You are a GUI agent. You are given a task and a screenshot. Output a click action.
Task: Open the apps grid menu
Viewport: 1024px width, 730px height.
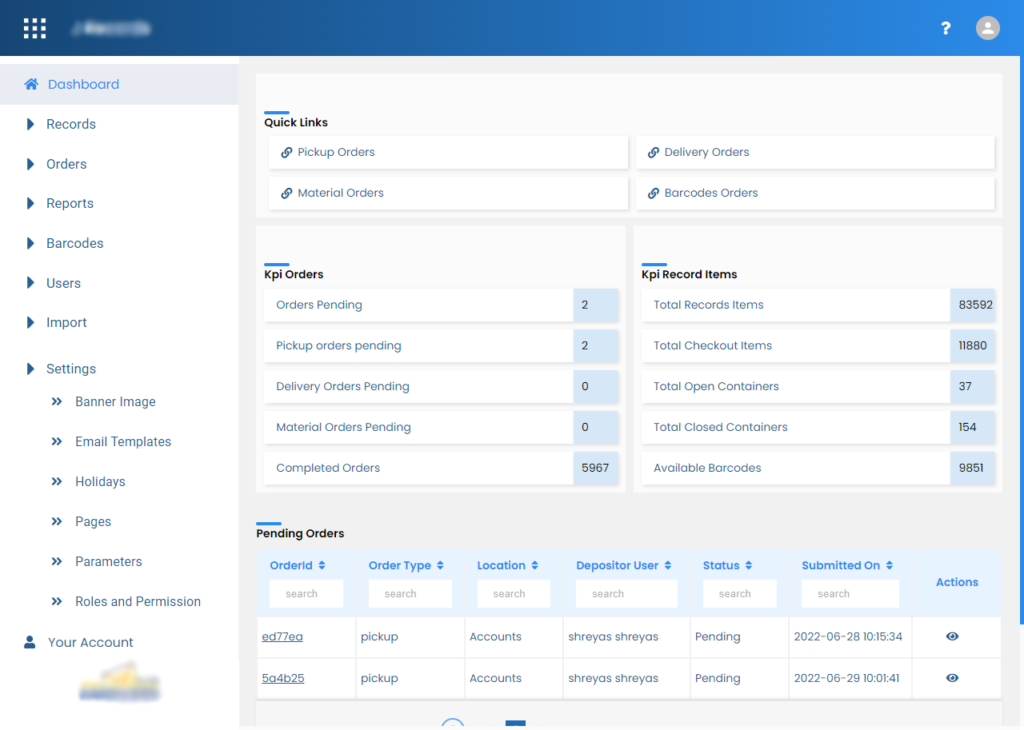(34, 27)
